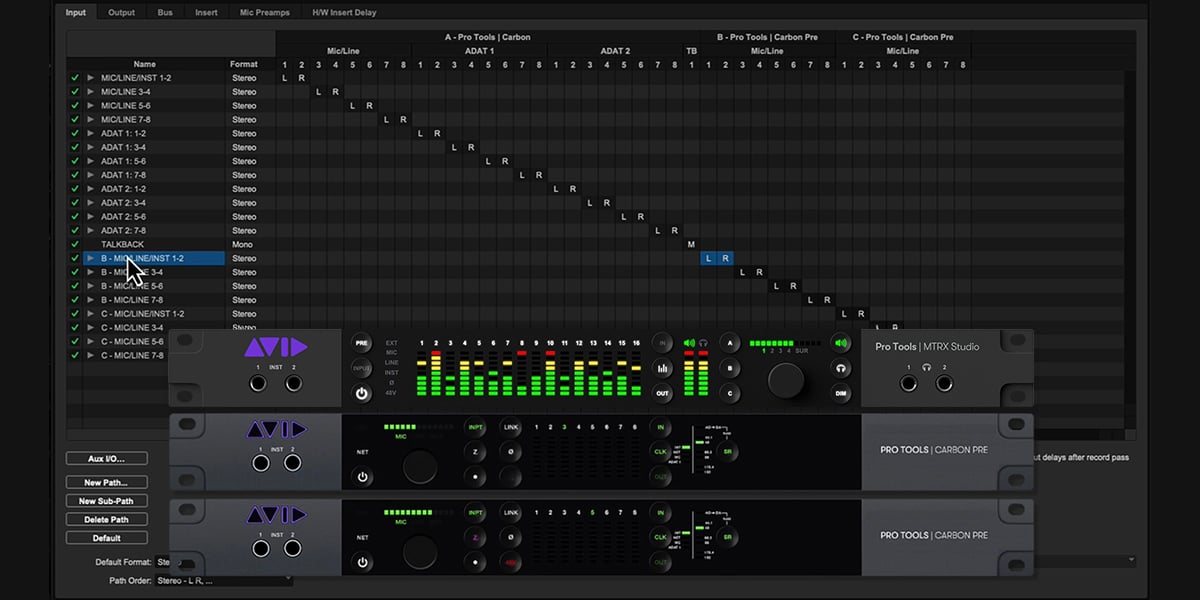This screenshot has width=1200, height=600.
Task: Open the Path Order dropdown
Action: point(224,580)
